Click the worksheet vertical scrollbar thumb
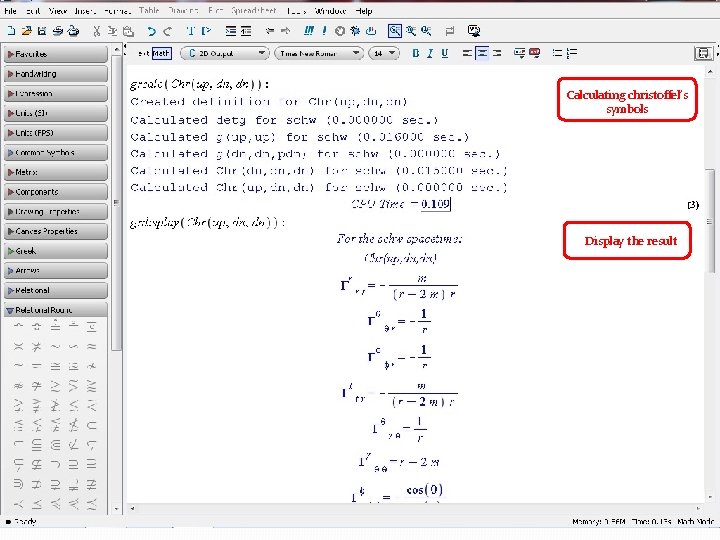The image size is (720, 540). coord(710,220)
